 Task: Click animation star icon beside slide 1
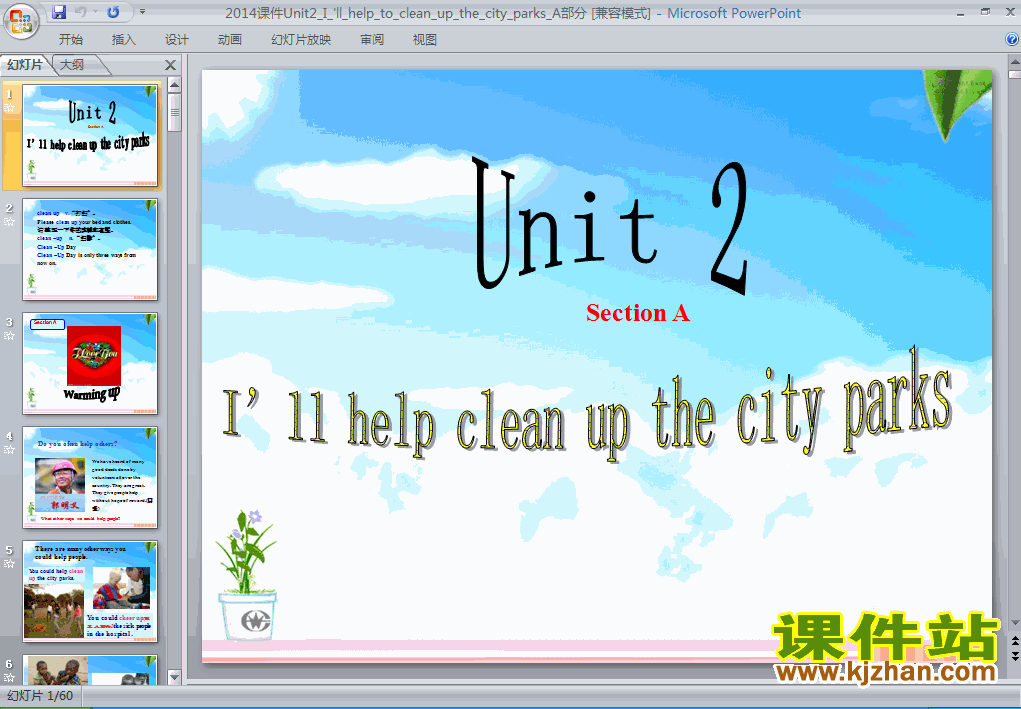coord(9,108)
